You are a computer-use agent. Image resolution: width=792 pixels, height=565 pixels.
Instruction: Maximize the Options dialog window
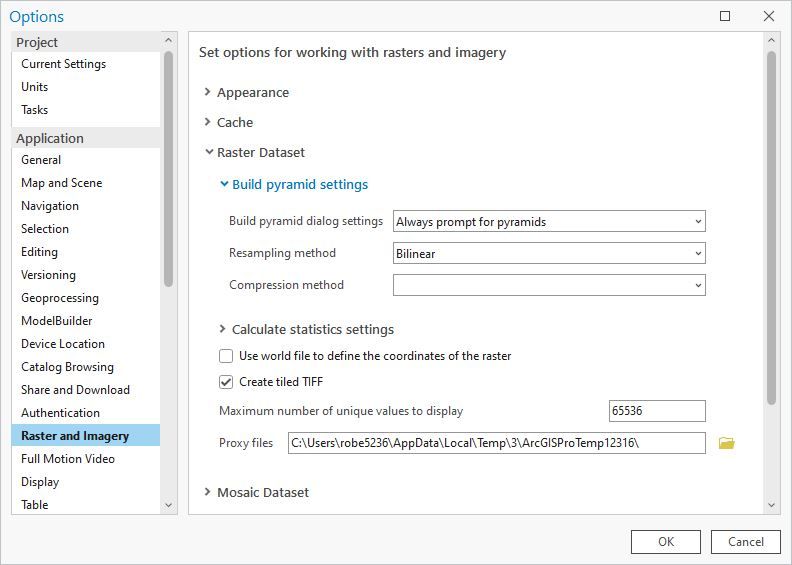coord(725,16)
